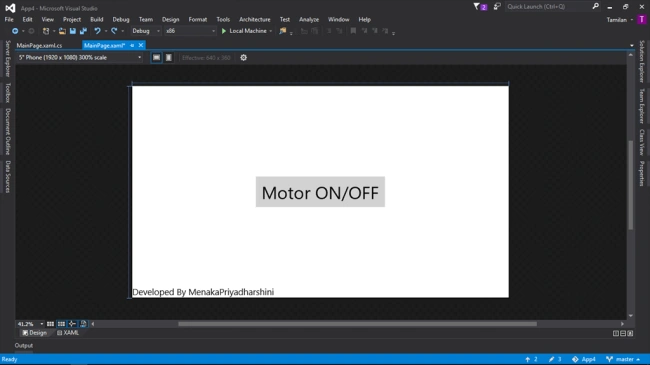Click the horizontal scrollbar thumb of designer
Screen dimensions: 650x365
[357, 324]
